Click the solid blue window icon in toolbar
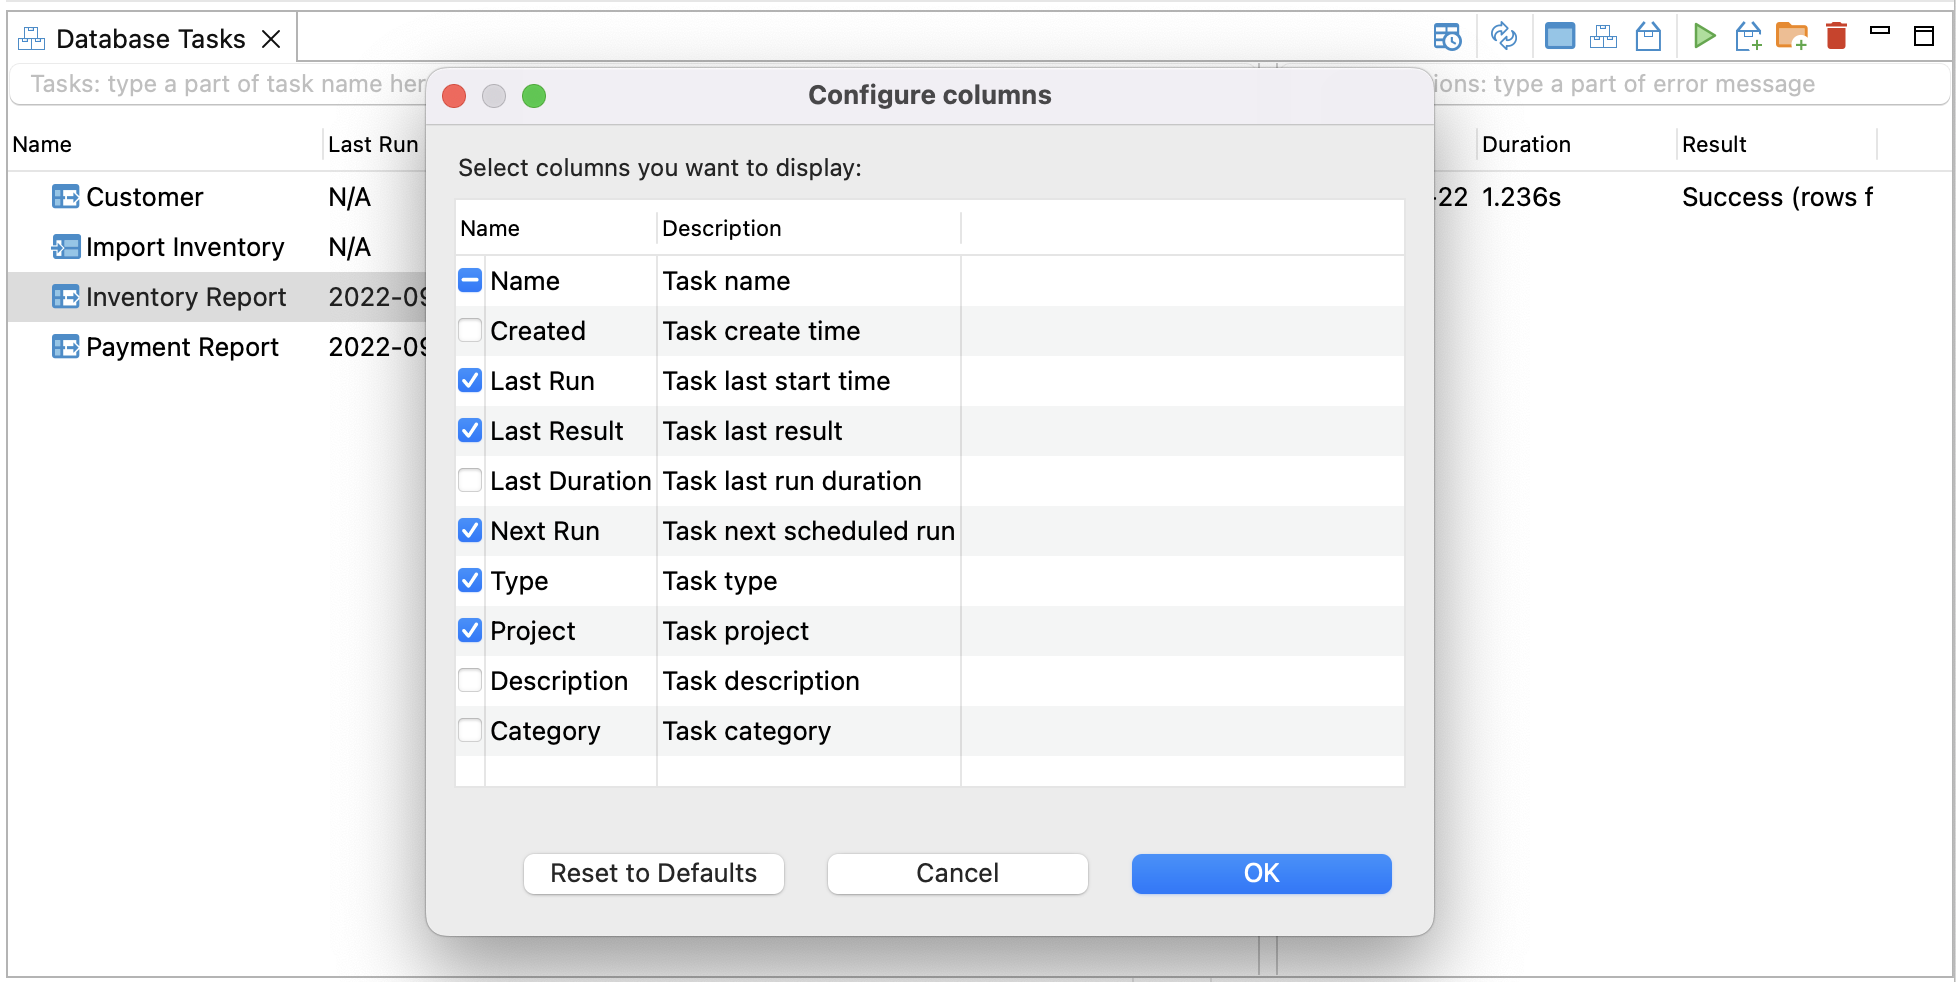 (1559, 37)
